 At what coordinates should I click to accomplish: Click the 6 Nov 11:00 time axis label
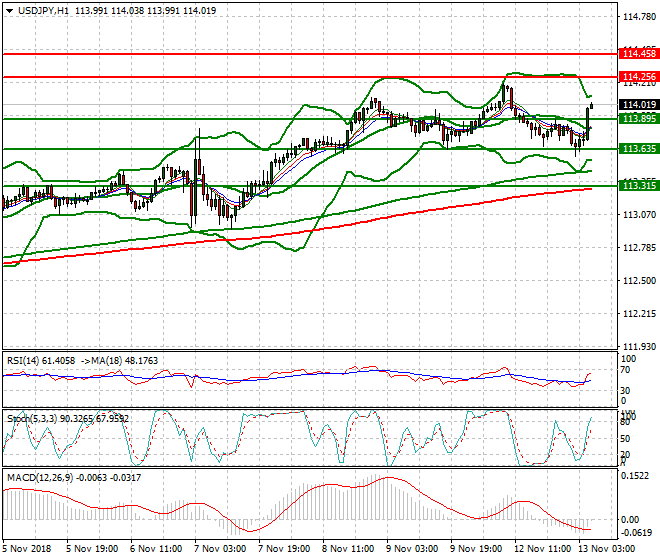(156, 549)
